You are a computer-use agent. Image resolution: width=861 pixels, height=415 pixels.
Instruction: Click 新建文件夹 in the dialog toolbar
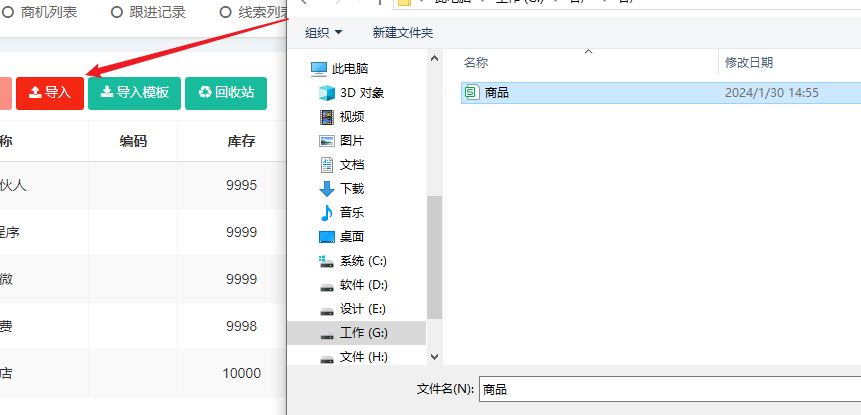point(403,33)
